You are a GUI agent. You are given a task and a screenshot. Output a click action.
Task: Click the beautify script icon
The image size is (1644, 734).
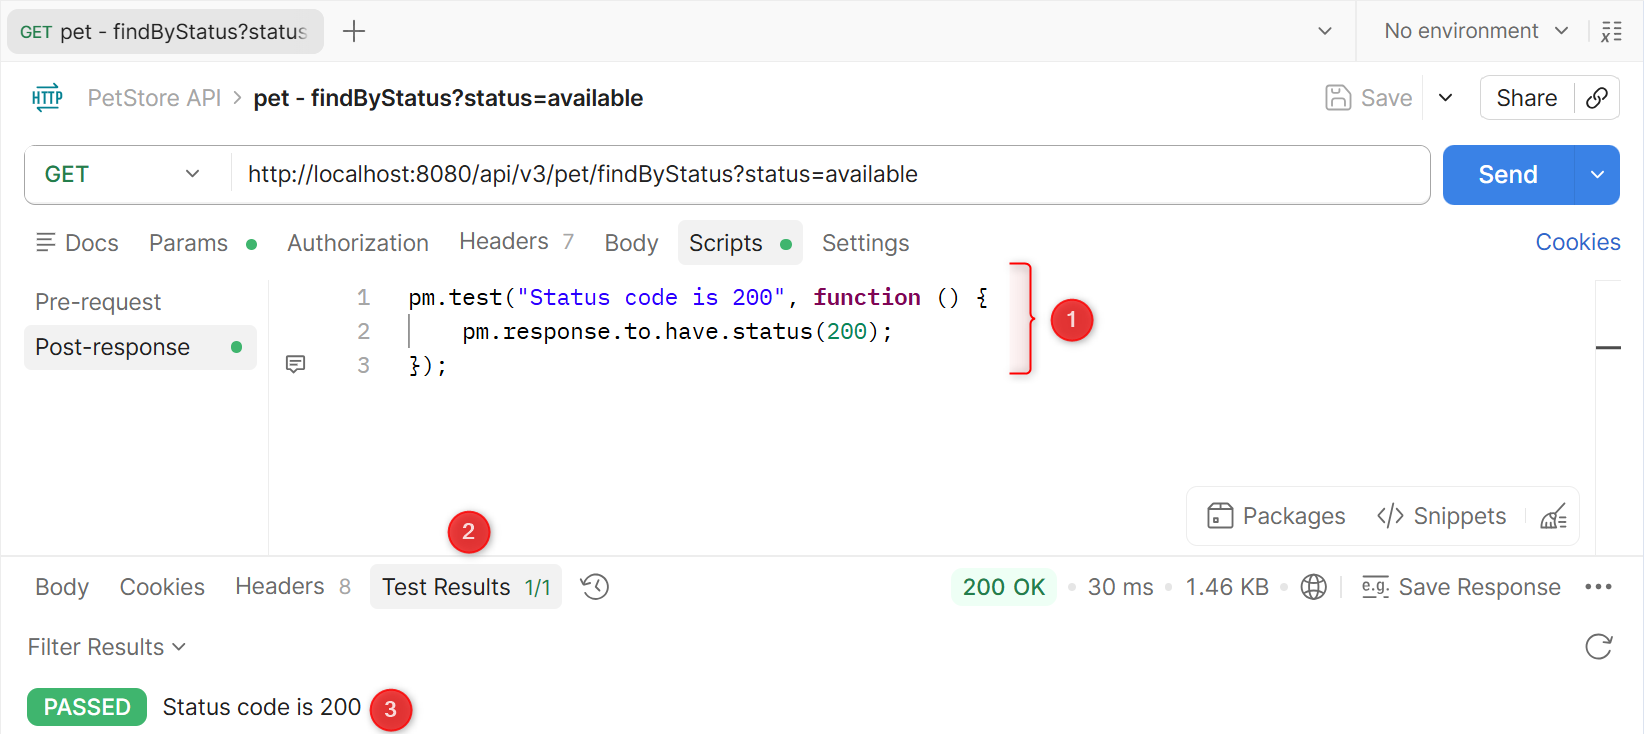[1553, 516]
